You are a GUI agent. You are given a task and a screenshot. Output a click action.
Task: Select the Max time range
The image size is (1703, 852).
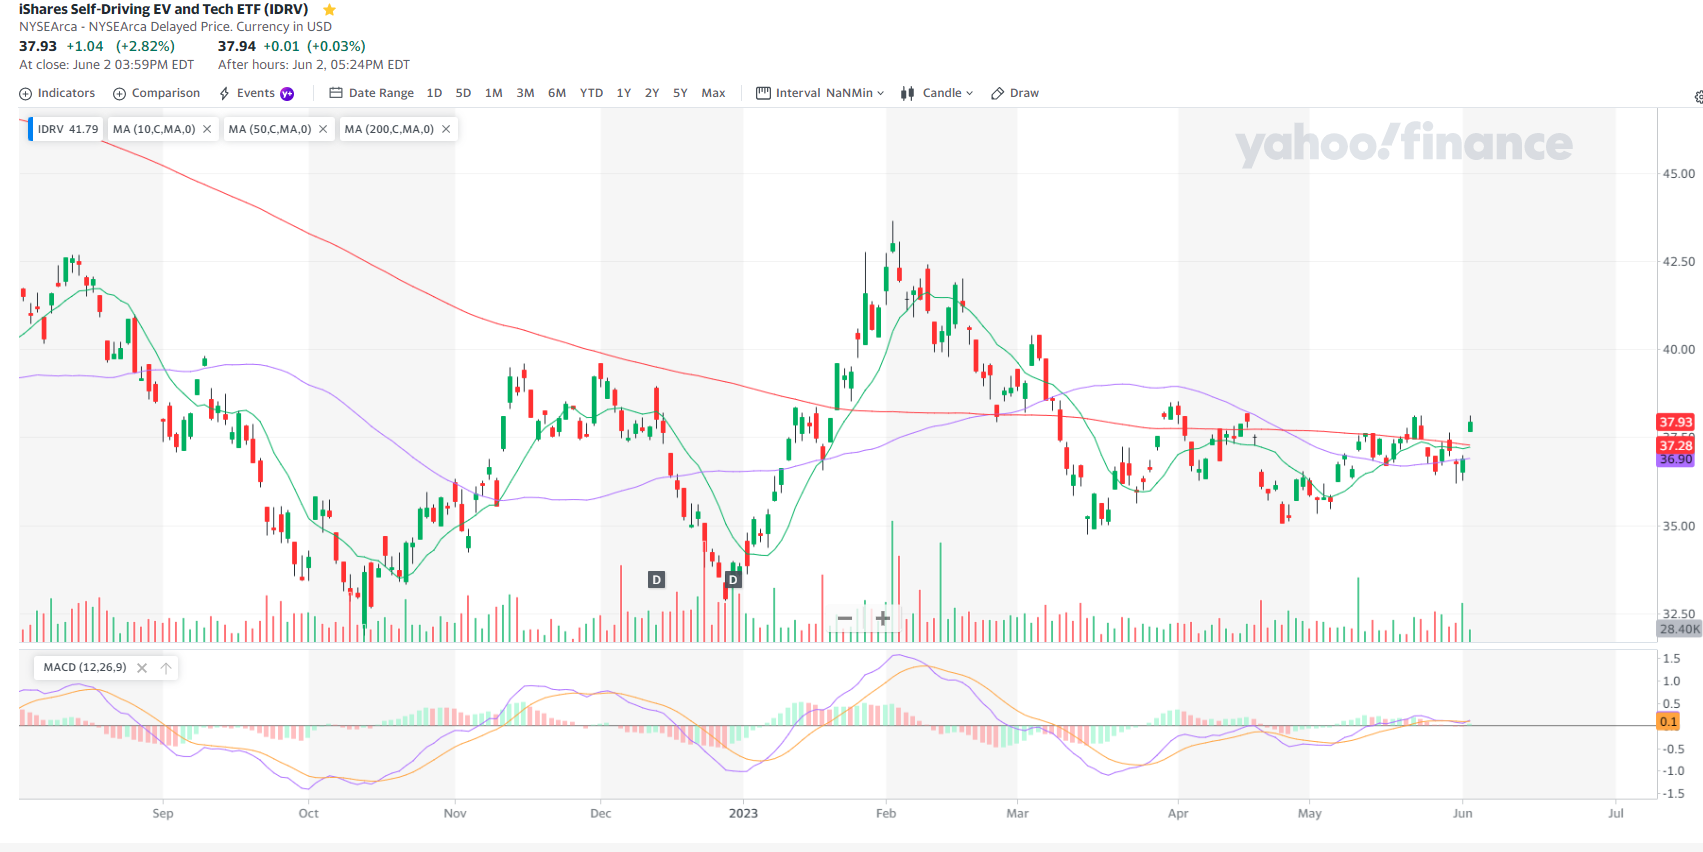pos(713,93)
